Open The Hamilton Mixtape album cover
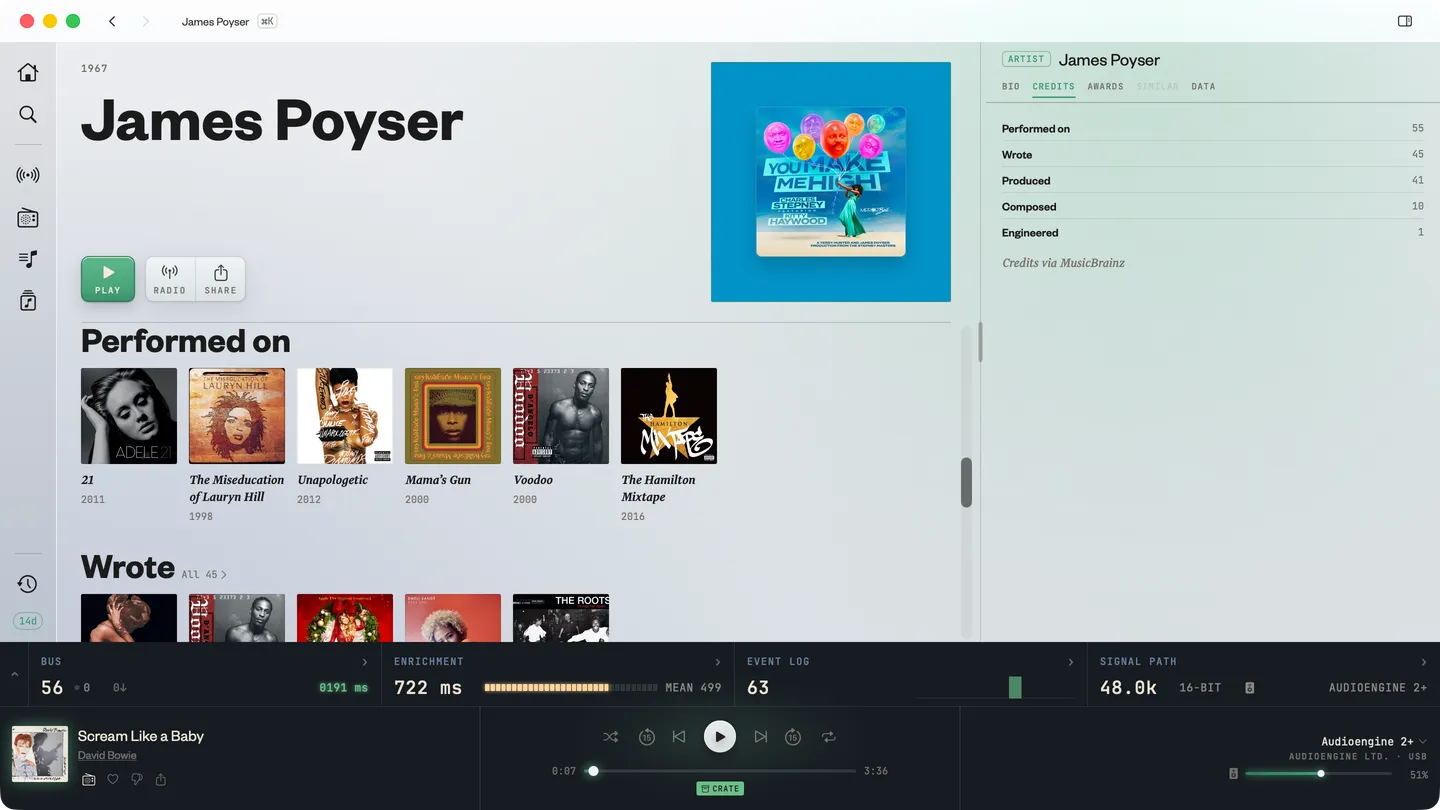Image resolution: width=1440 pixels, height=810 pixels. [x=669, y=416]
